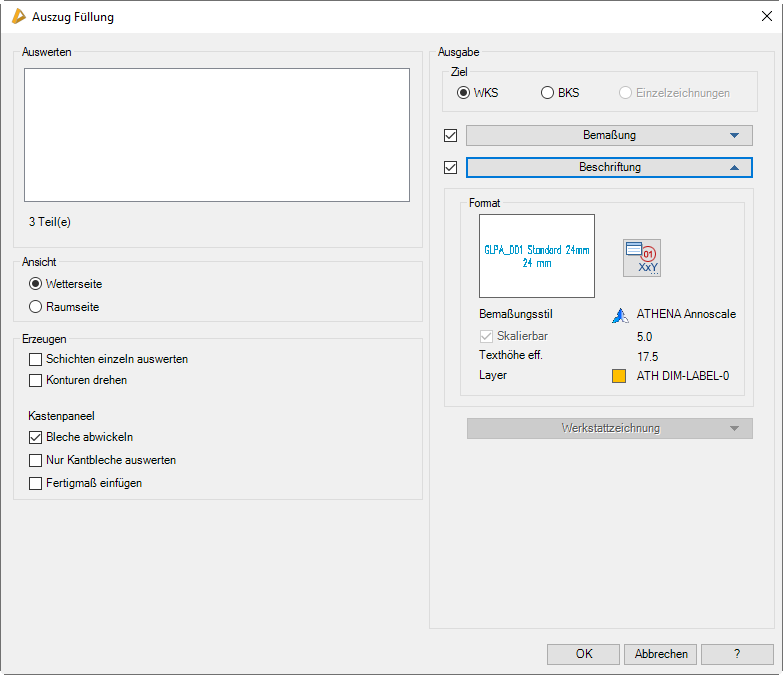Uncheck Bleche abwickeln option
The height and width of the screenshot is (675, 783).
pyautogui.click(x=36, y=437)
